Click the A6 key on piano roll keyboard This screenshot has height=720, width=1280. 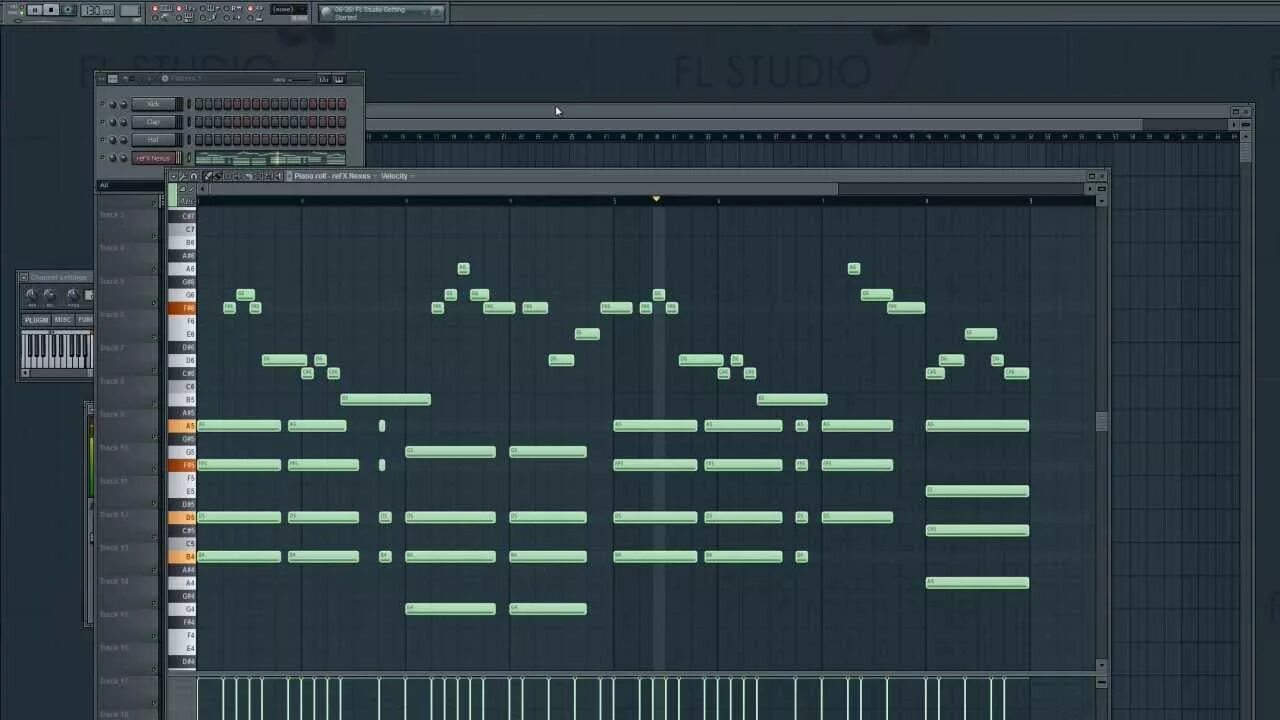[182, 269]
